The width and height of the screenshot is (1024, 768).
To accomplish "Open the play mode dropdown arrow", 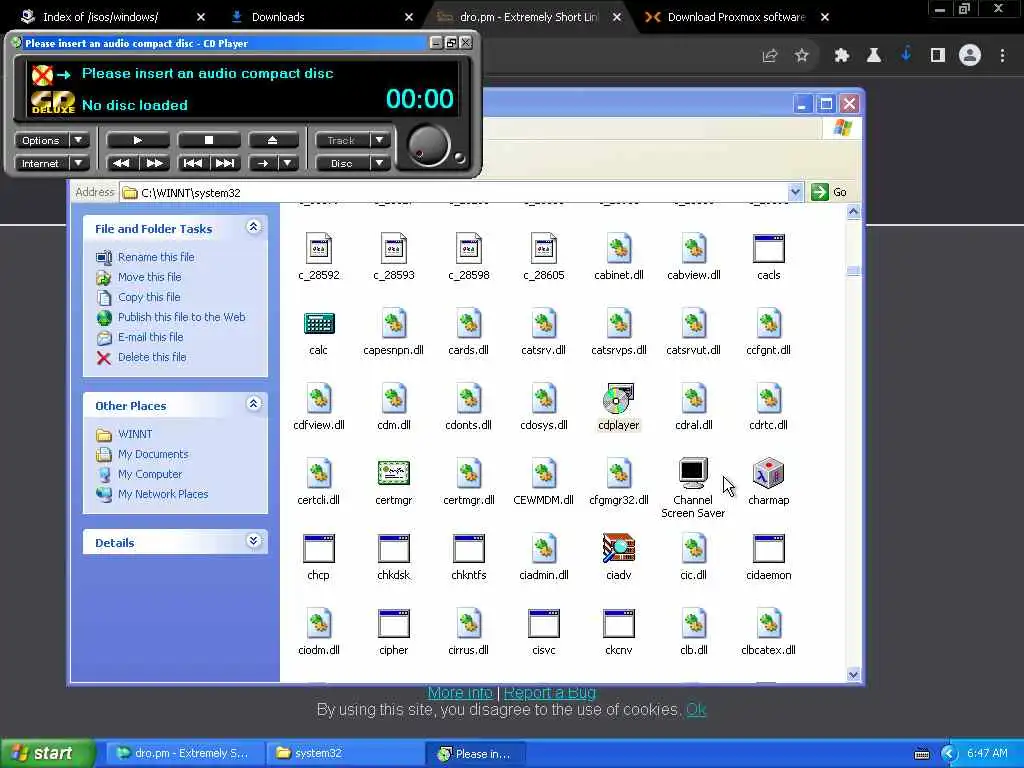I will (287, 163).
